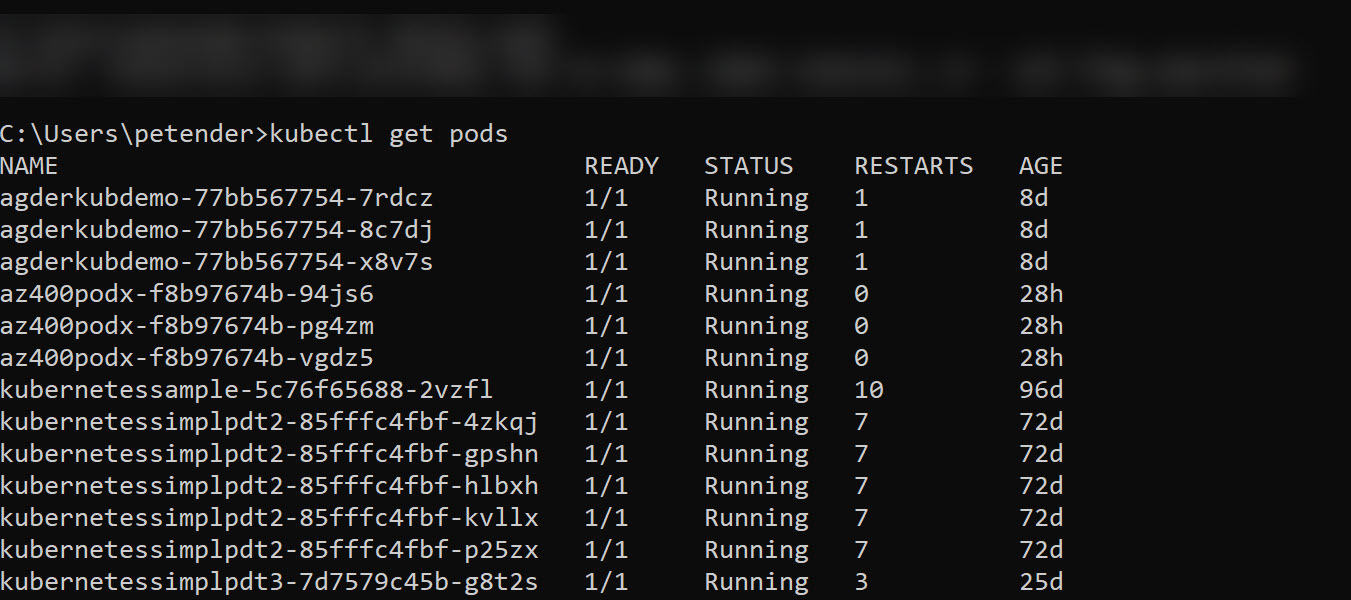Click pod name kubernetessimplpdt2-85fffc4fbf-4zkqj

pyautogui.click(x=269, y=422)
